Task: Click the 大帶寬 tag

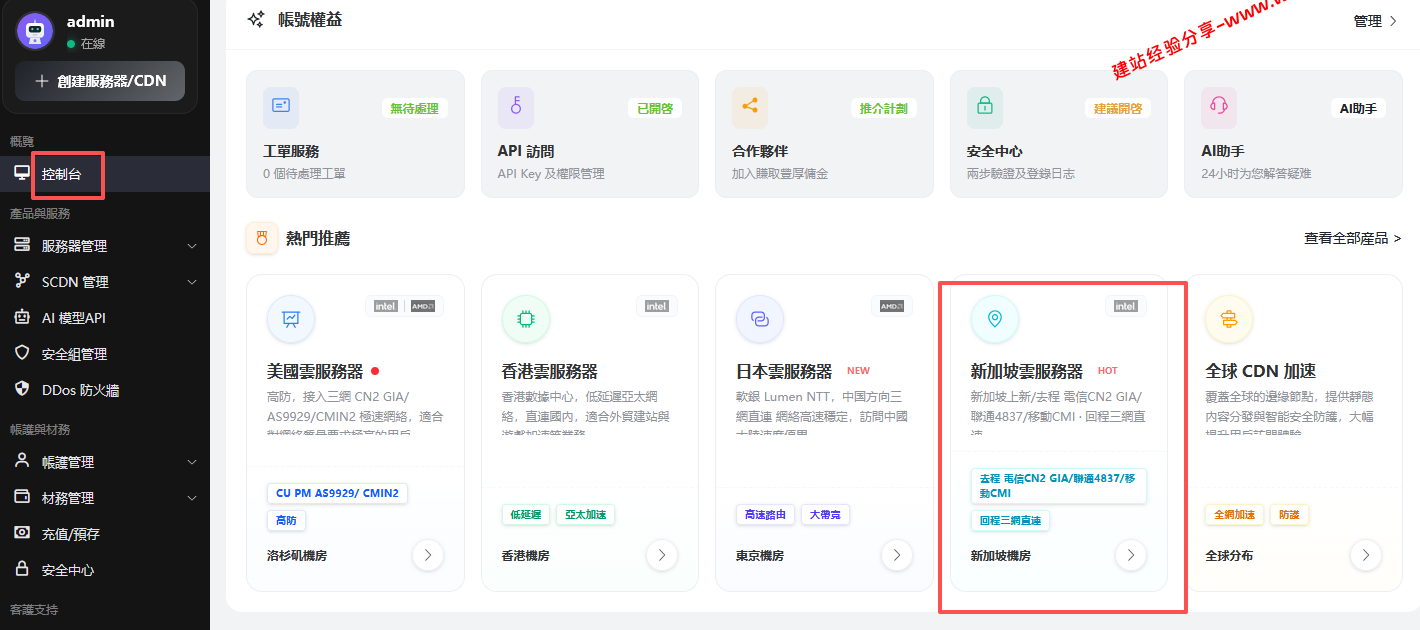Action: (825, 515)
